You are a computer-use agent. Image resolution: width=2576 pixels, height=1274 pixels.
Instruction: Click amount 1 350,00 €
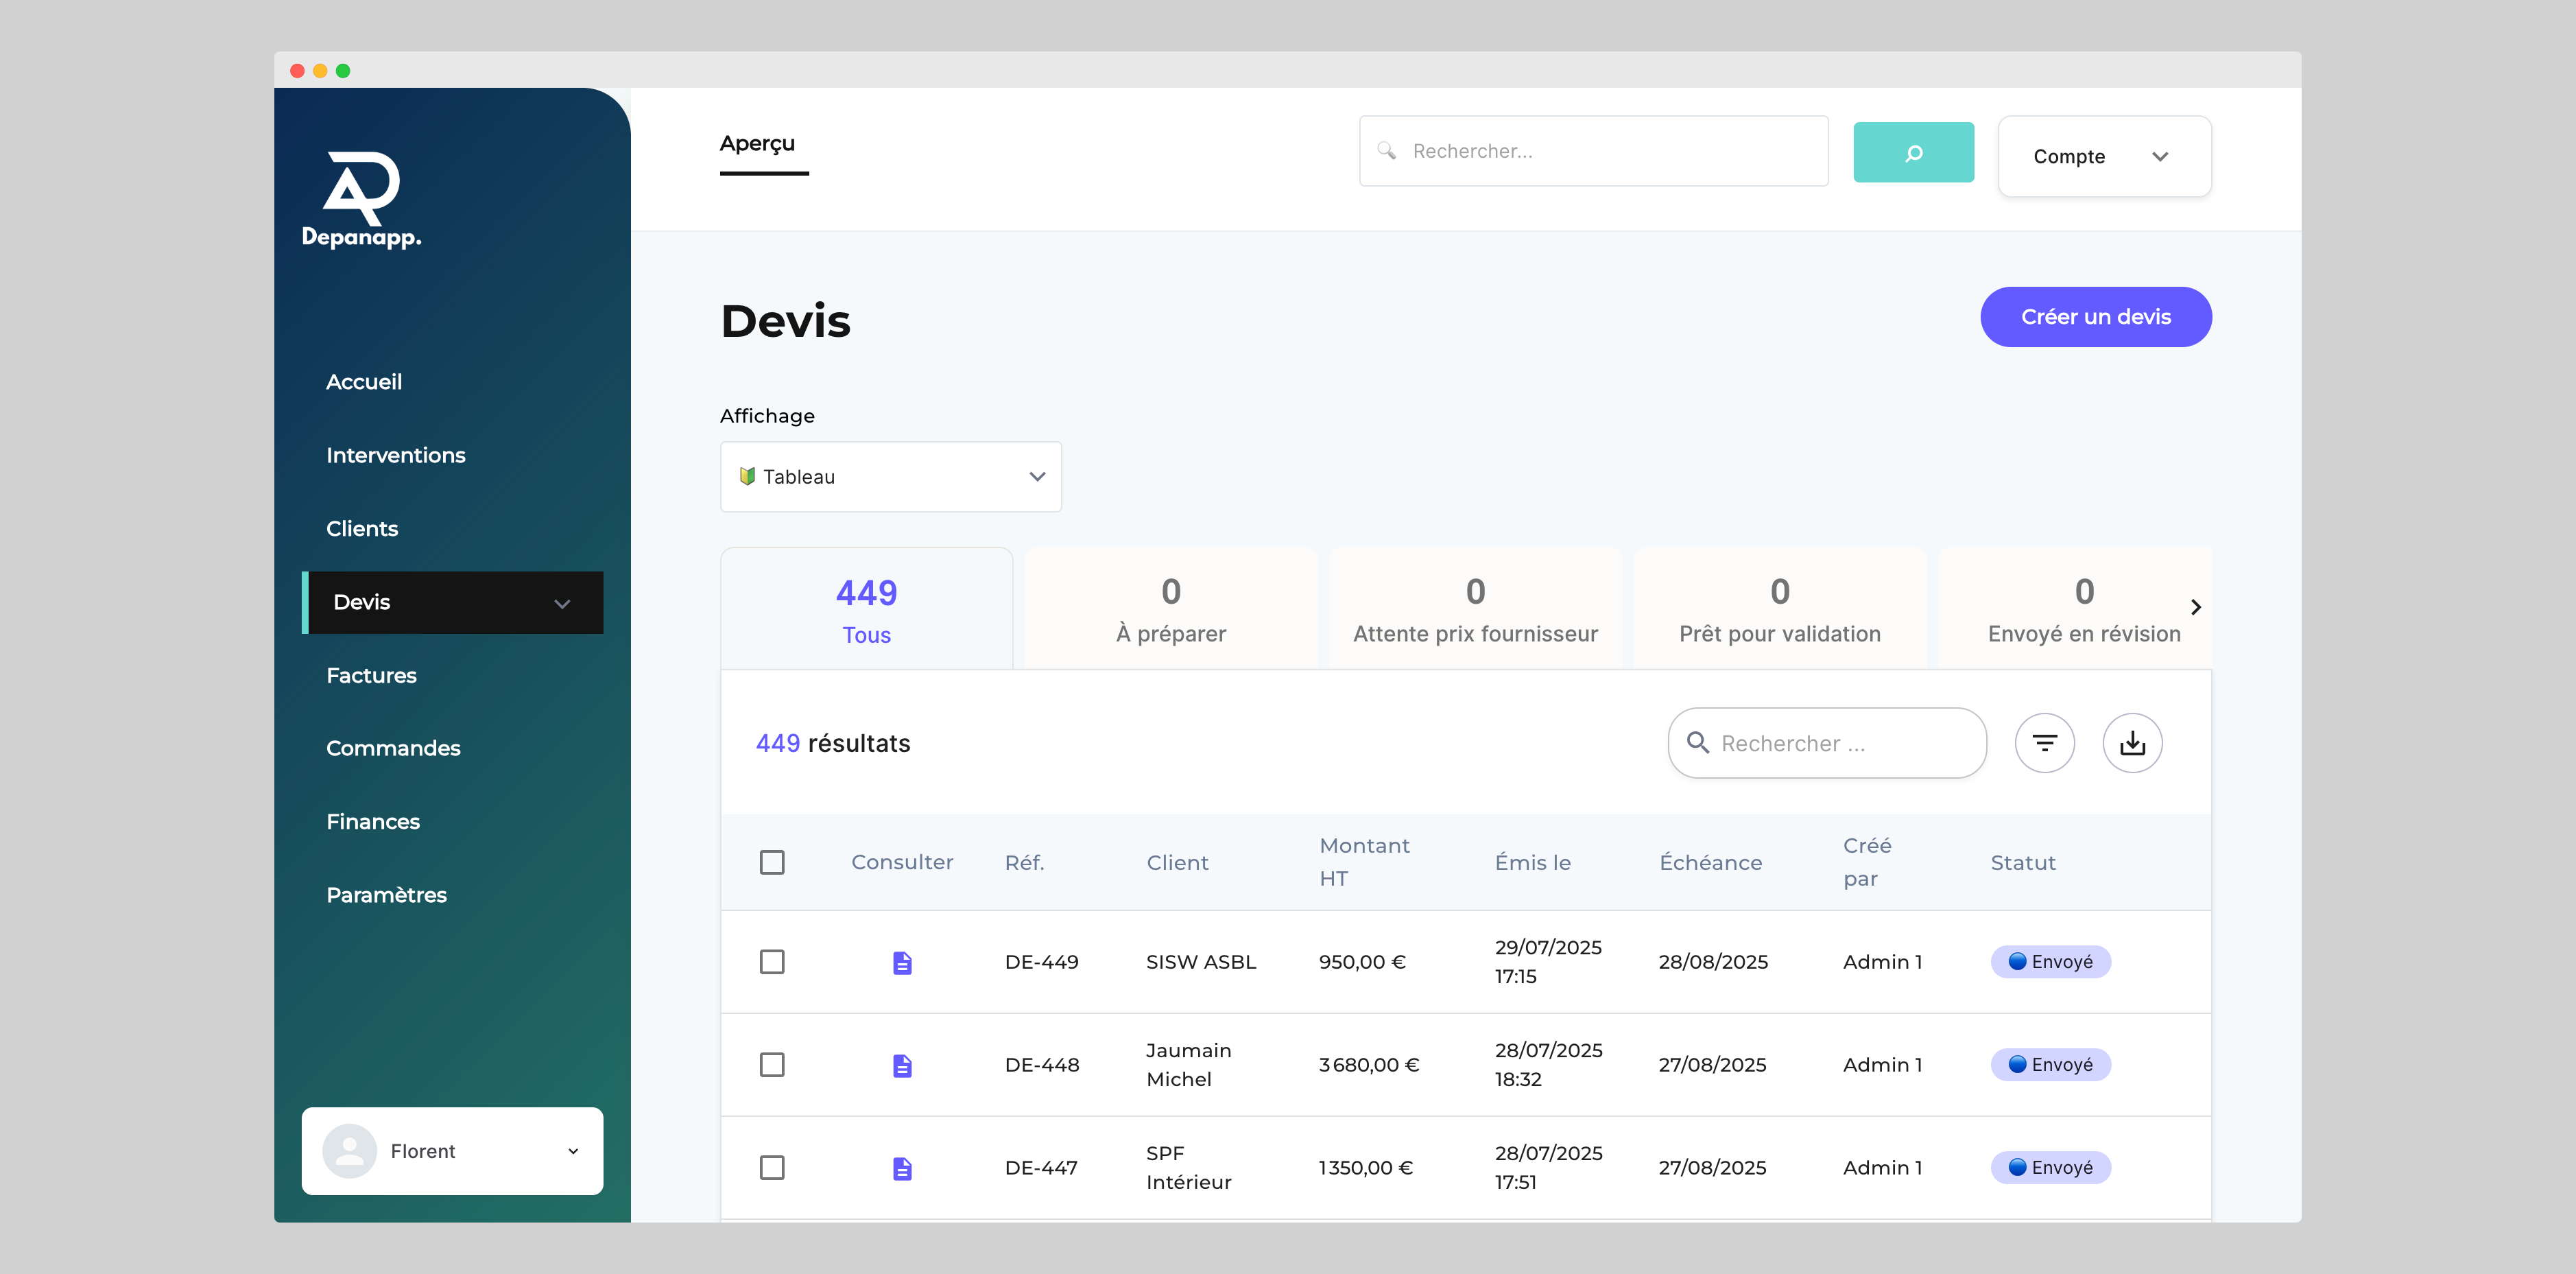click(x=1366, y=1168)
